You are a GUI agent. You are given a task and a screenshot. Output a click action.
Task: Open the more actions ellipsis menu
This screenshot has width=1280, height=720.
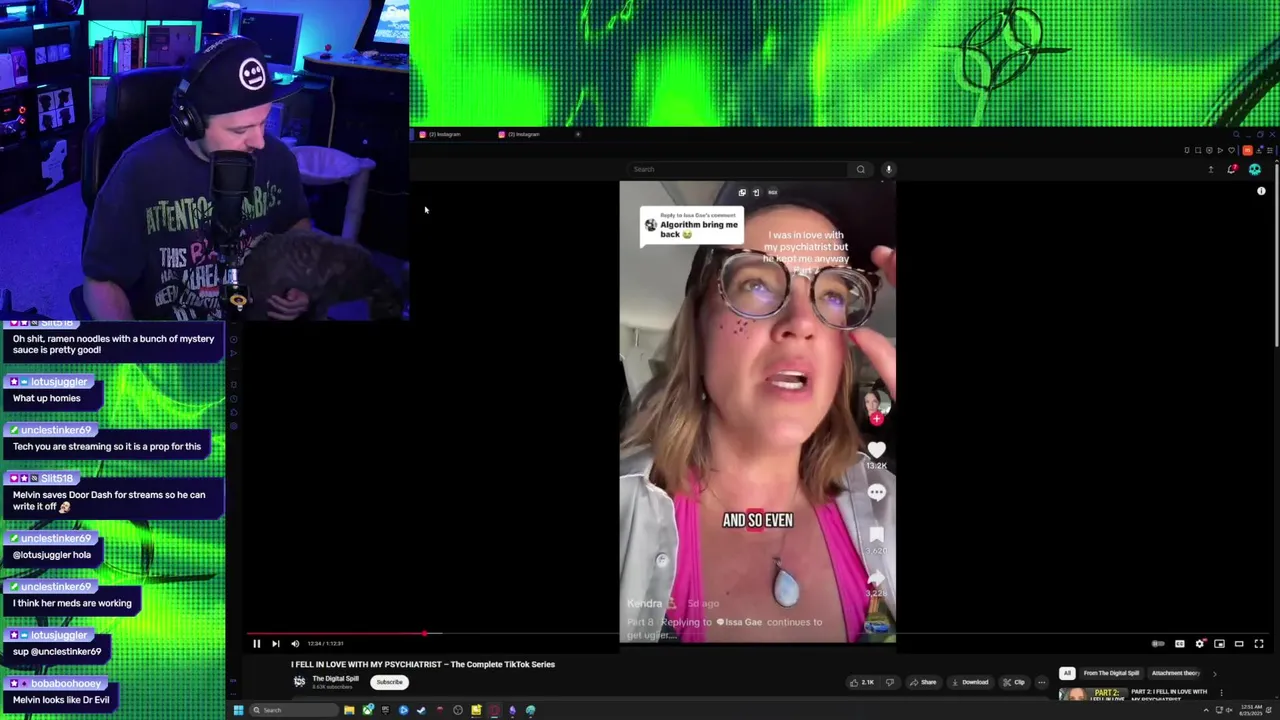tap(1041, 682)
